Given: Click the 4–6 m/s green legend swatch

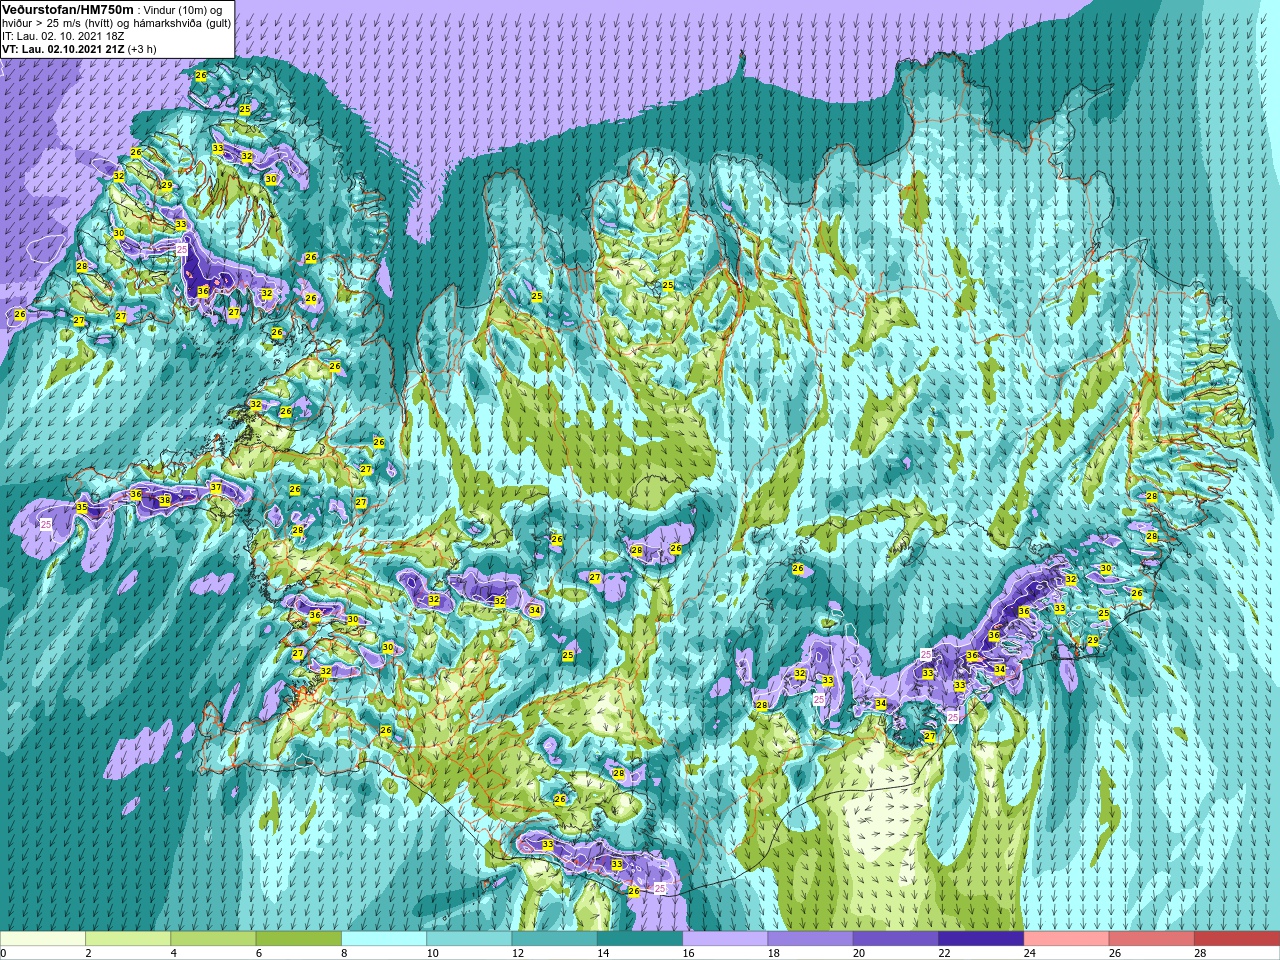Looking at the screenshot, I should pyautogui.click(x=213, y=939).
